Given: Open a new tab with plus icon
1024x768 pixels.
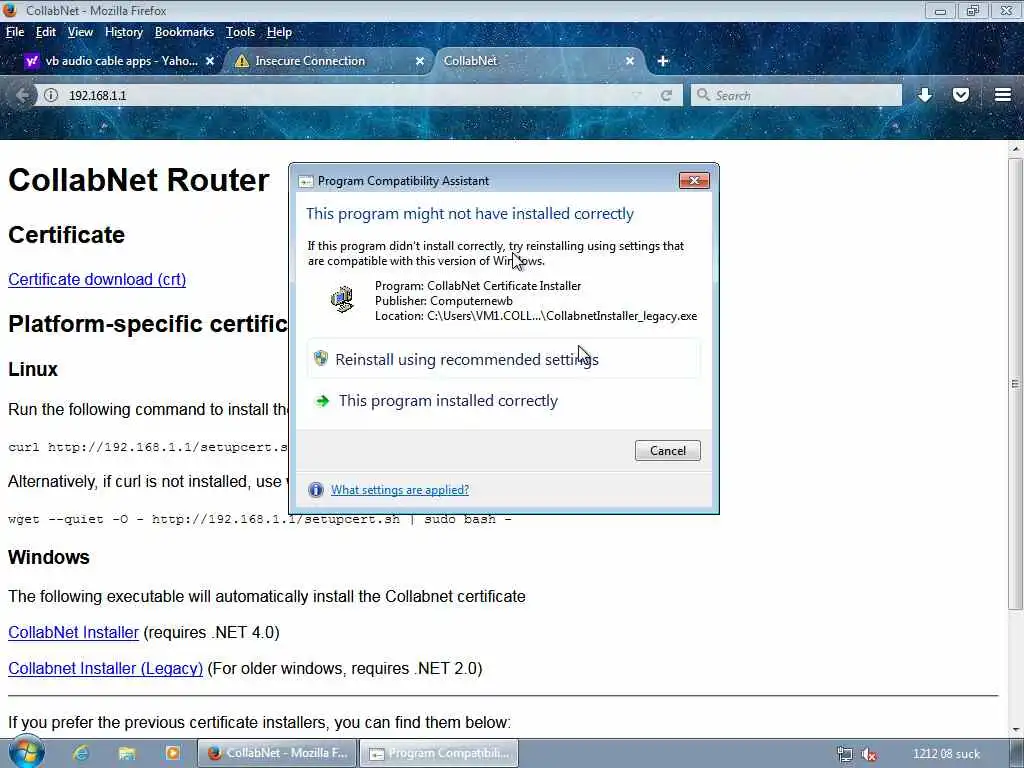Looking at the screenshot, I should (x=663, y=61).
